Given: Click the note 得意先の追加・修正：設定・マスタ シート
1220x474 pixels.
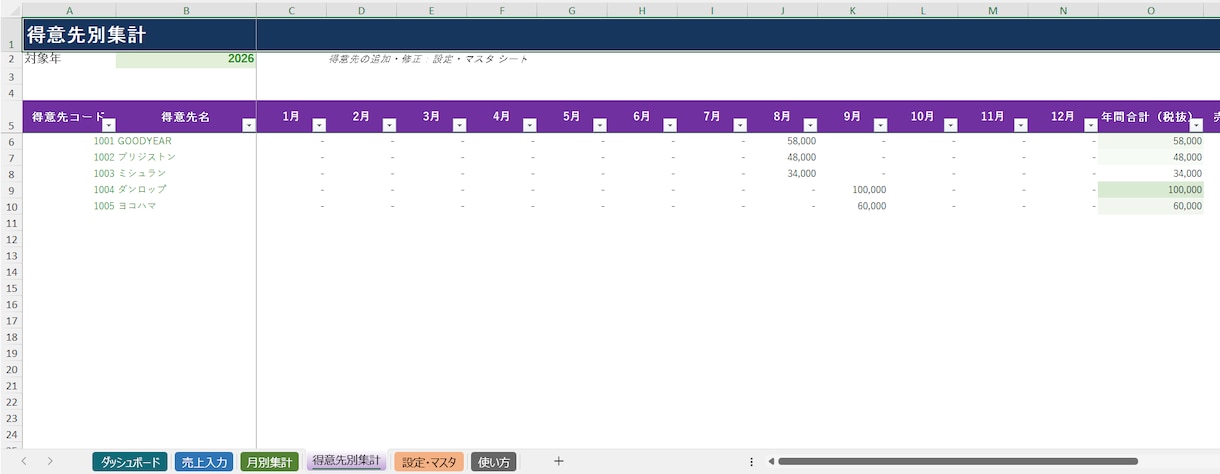Looking at the screenshot, I should (x=428, y=59).
